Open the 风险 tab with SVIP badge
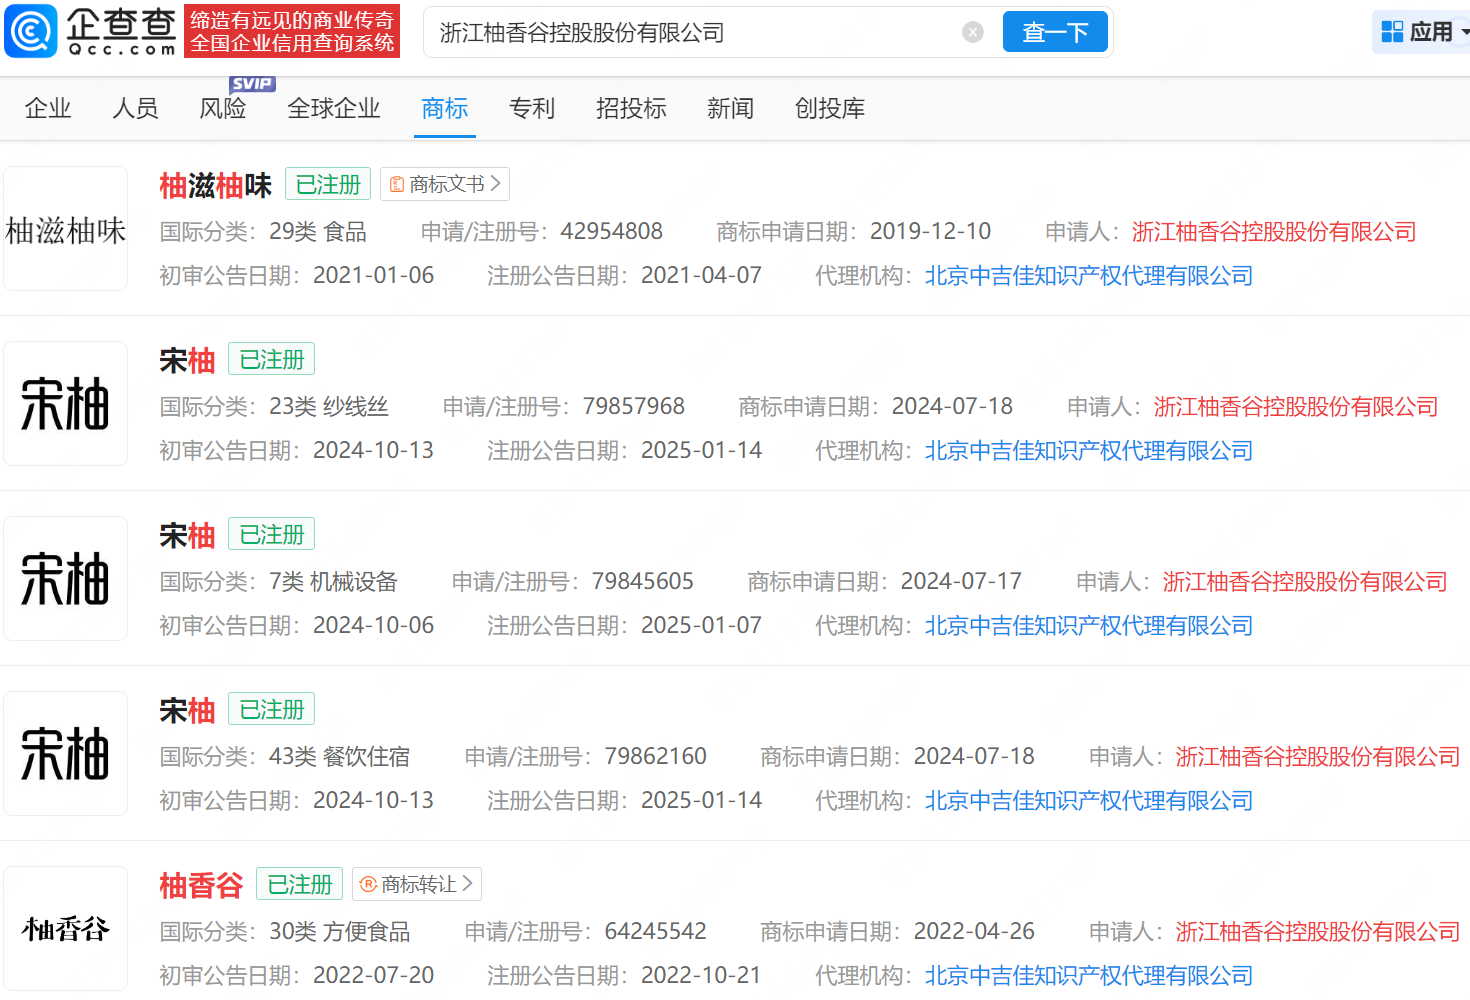 (223, 108)
